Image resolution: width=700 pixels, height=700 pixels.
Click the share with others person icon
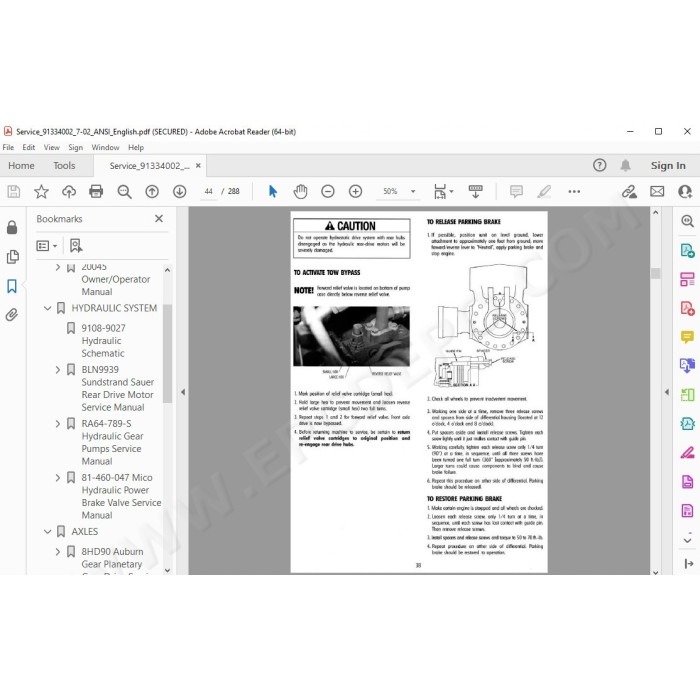684,192
